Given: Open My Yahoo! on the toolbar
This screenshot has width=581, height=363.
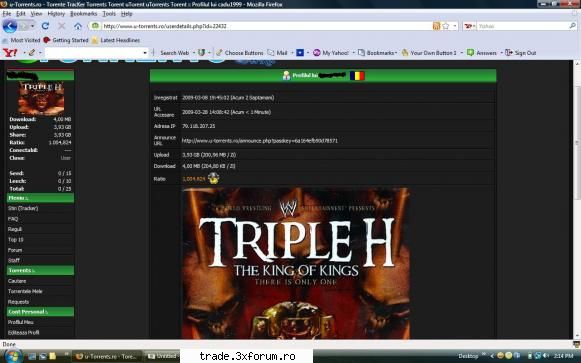Looking at the screenshot, I should click(x=331, y=53).
